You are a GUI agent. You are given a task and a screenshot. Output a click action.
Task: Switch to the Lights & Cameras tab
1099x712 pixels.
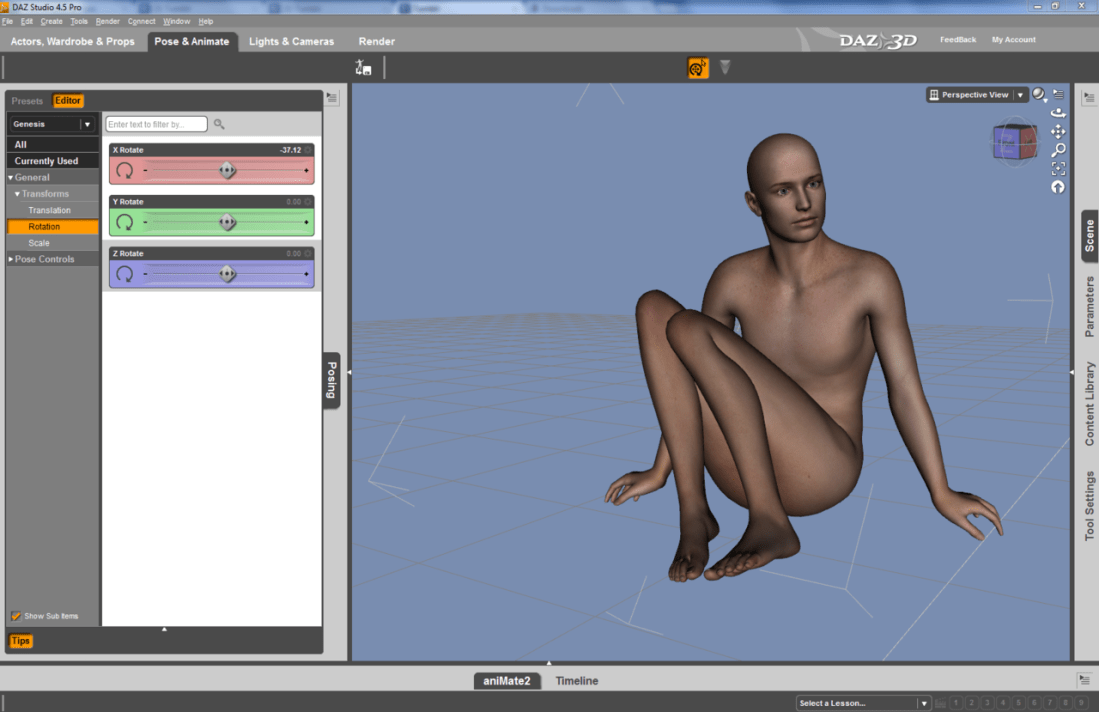pos(291,41)
